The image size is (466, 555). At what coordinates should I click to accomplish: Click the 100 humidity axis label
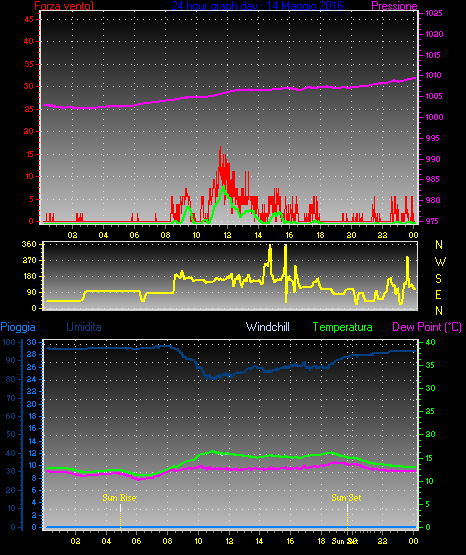click(x=9, y=342)
